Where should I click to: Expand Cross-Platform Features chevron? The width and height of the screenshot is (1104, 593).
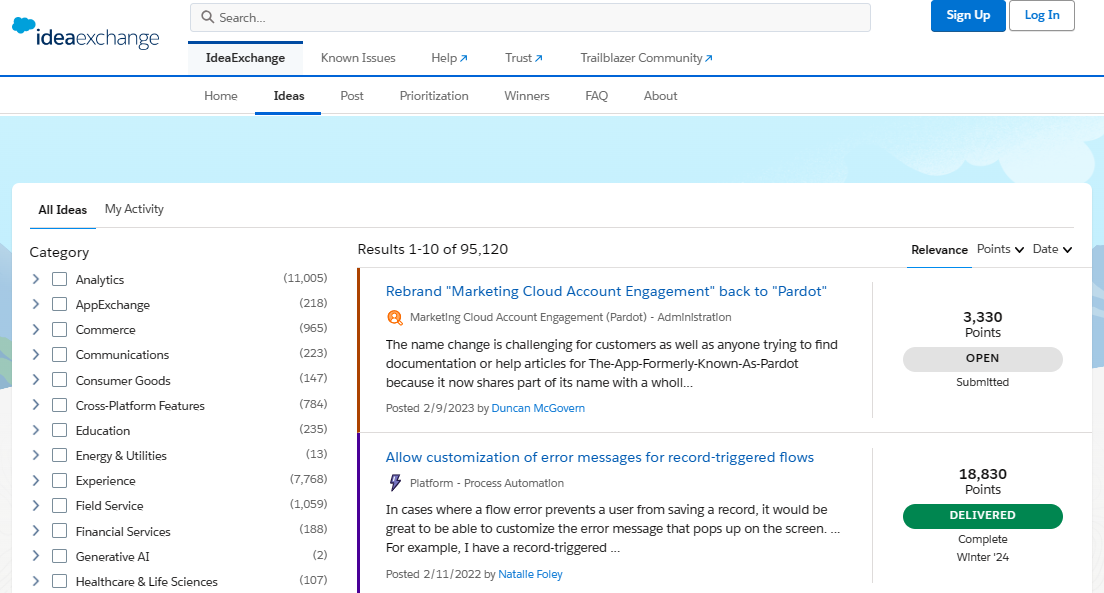click(x=36, y=406)
